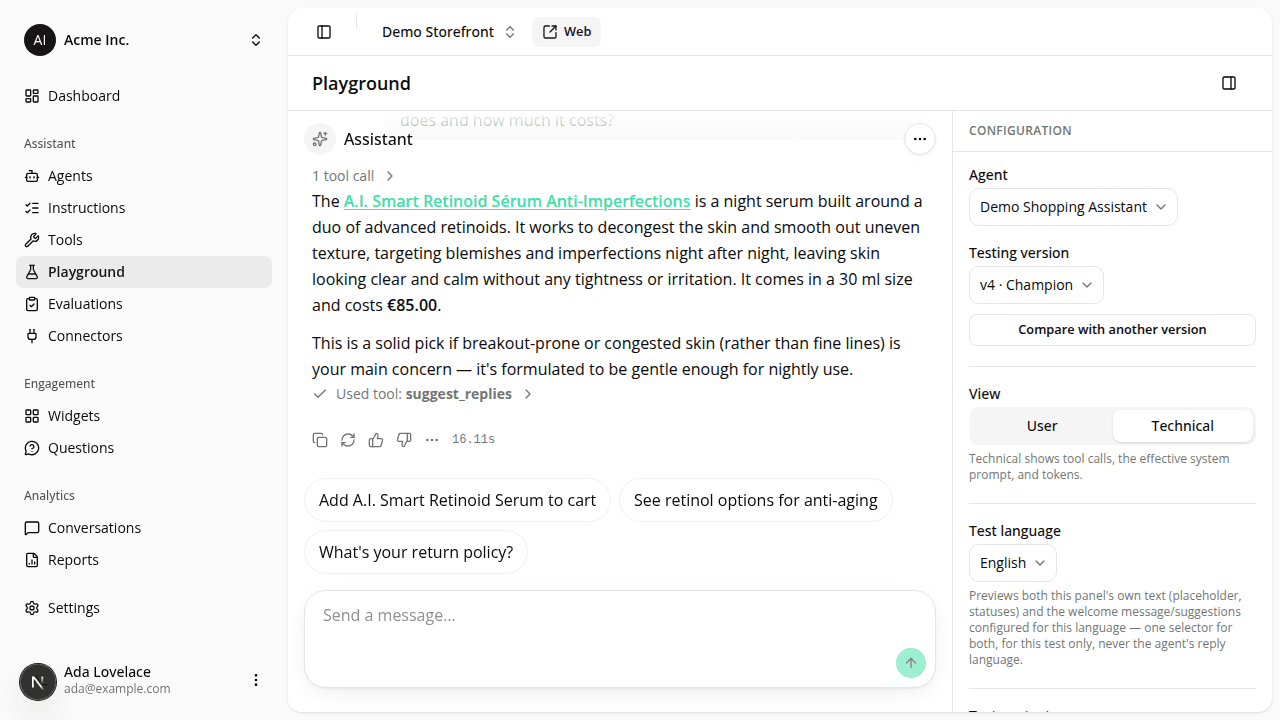Expand Used tool suggest_replies details
This screenshot has width=1280, height=720.
423,394
